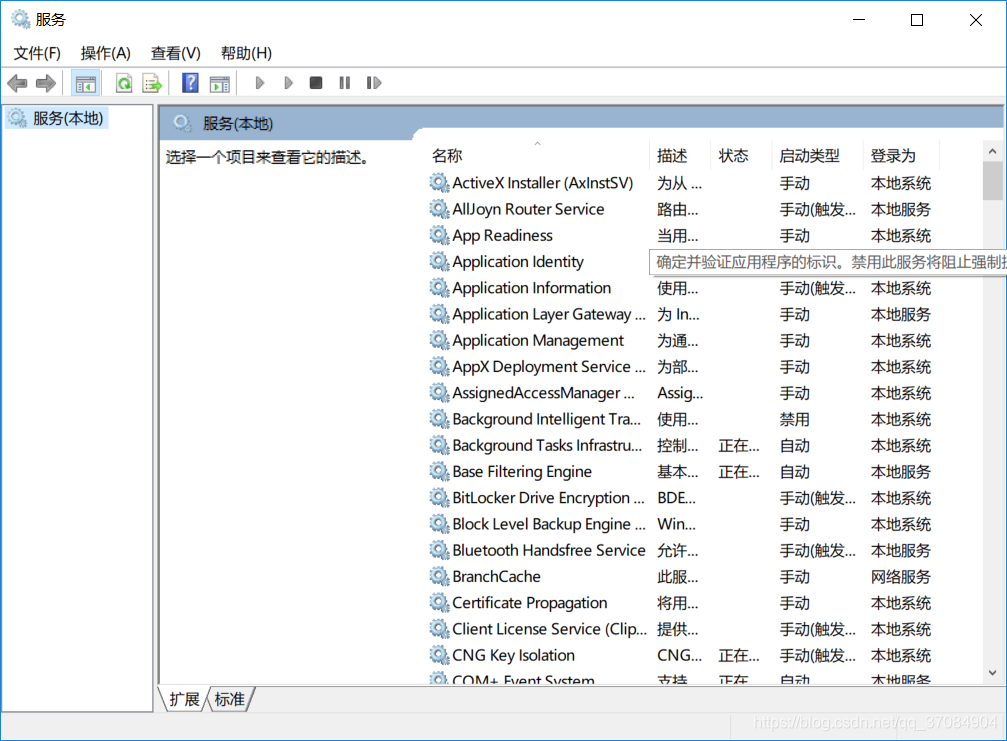This screenshot has width=1007, height=741.
Task: Open the 文件(F) menu
Action: [x=37, y=53]
